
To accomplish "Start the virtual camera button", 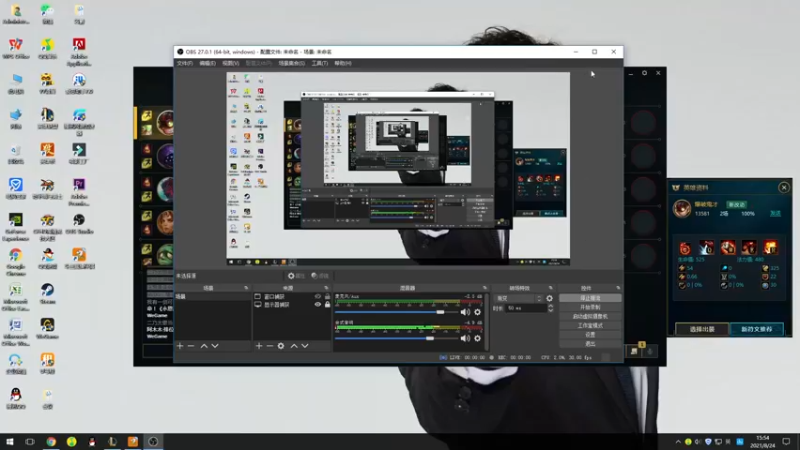I will click(590, 316).
